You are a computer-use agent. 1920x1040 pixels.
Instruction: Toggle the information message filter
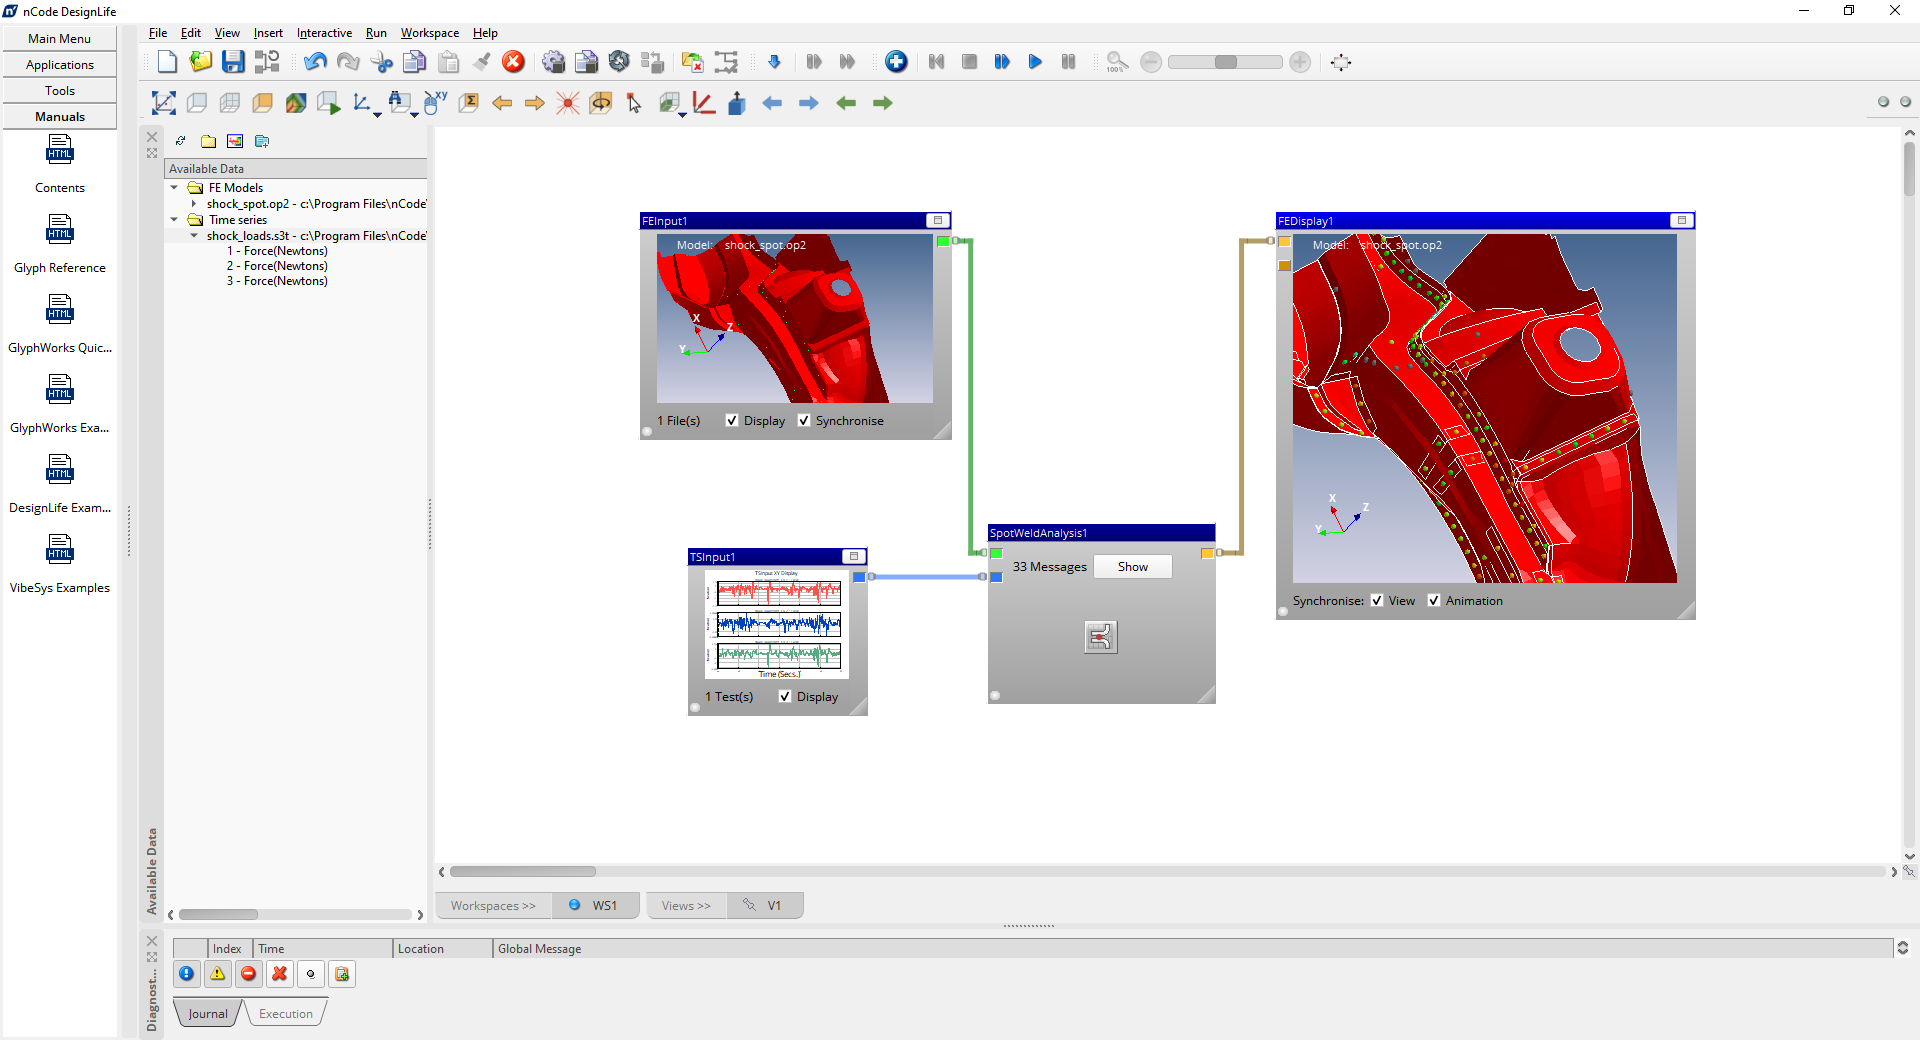(x=187, y=974)
